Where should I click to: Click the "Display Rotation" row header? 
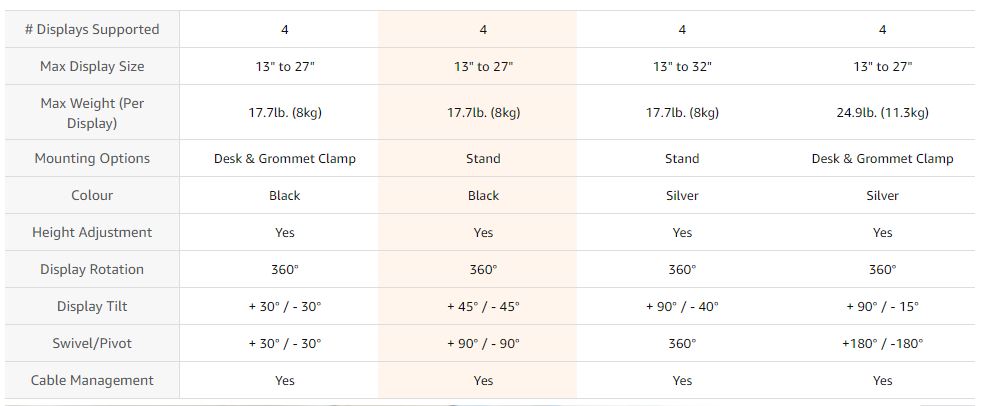click(x=92, y=270)
